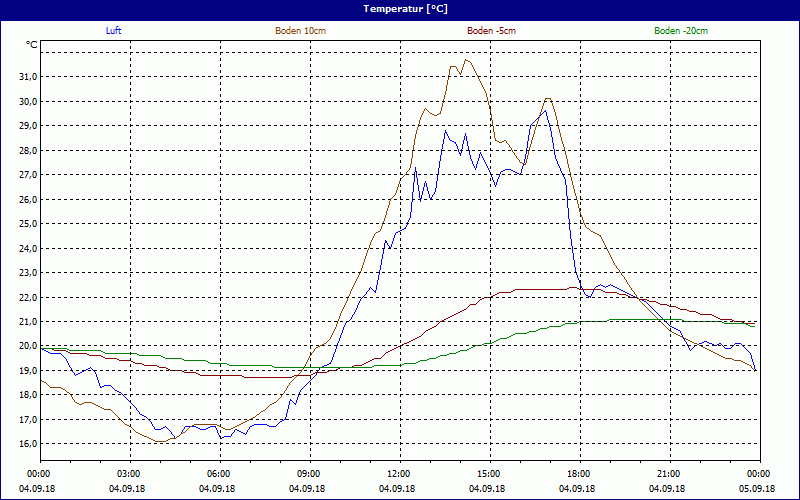Click the Boden -5cm legend label

tap(491, 31)
